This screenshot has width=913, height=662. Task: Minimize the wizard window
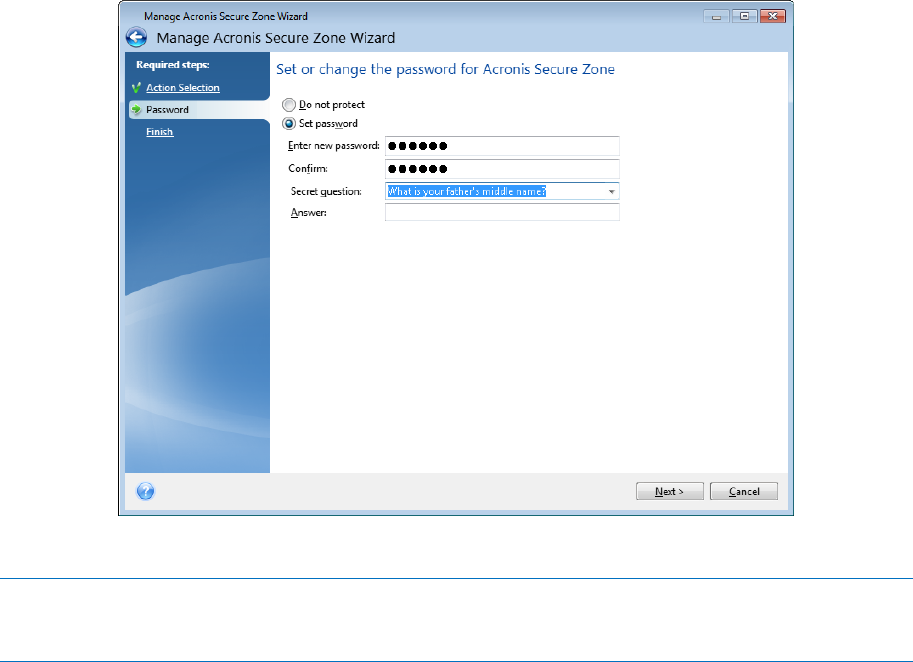(x=716, y=16)
